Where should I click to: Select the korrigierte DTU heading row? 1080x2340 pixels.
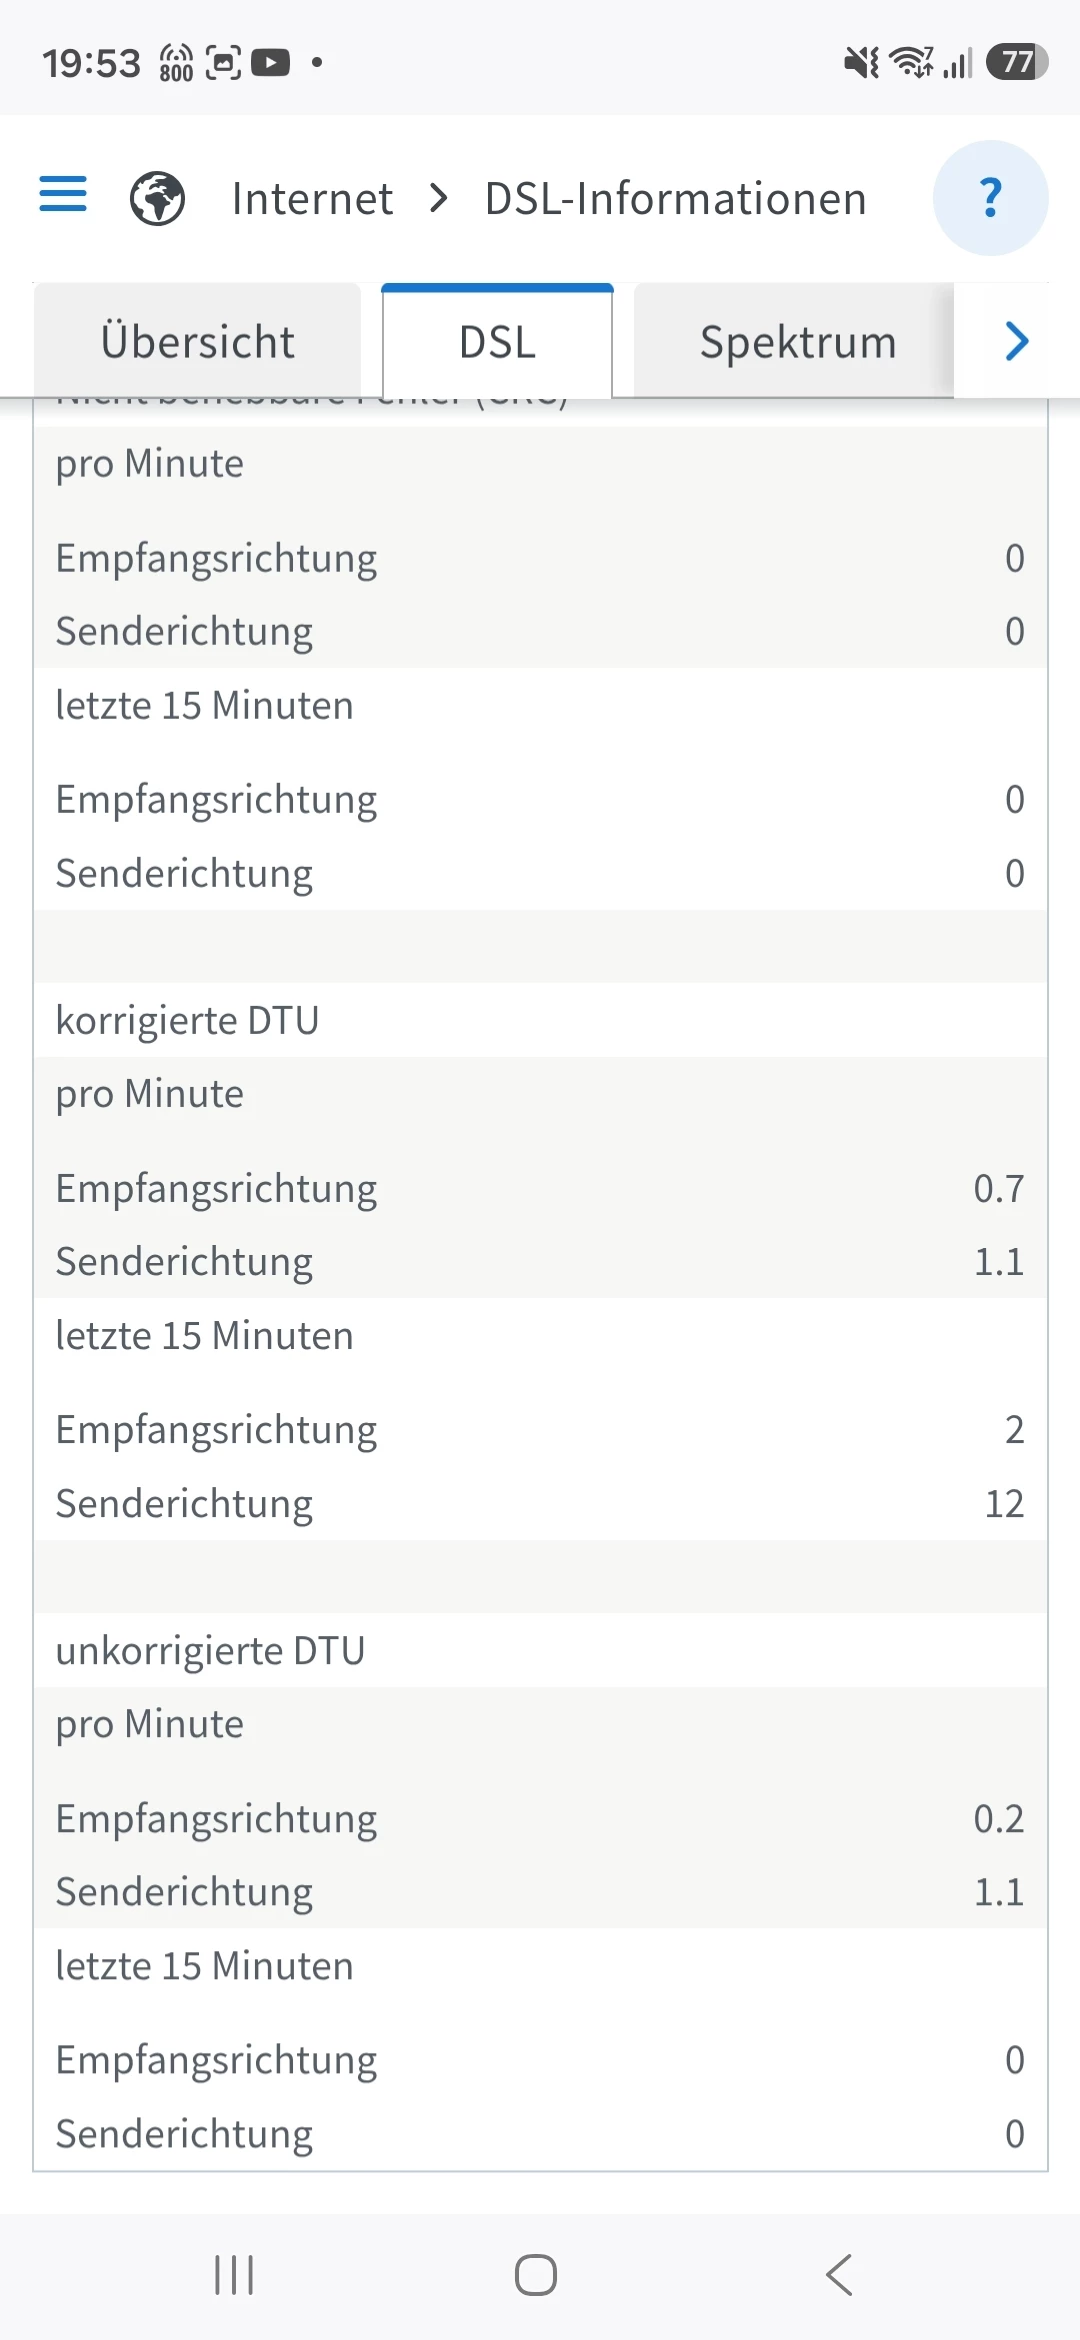[540, 1020]
